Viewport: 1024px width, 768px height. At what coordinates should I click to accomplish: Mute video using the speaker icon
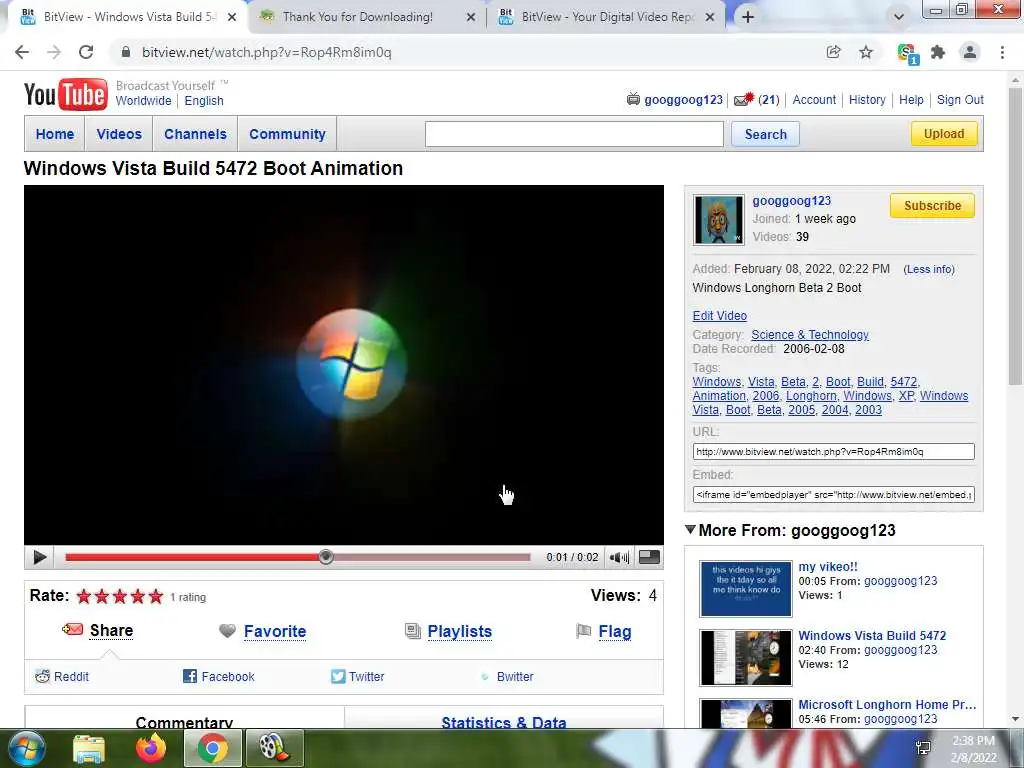click(x=619, y=557)
